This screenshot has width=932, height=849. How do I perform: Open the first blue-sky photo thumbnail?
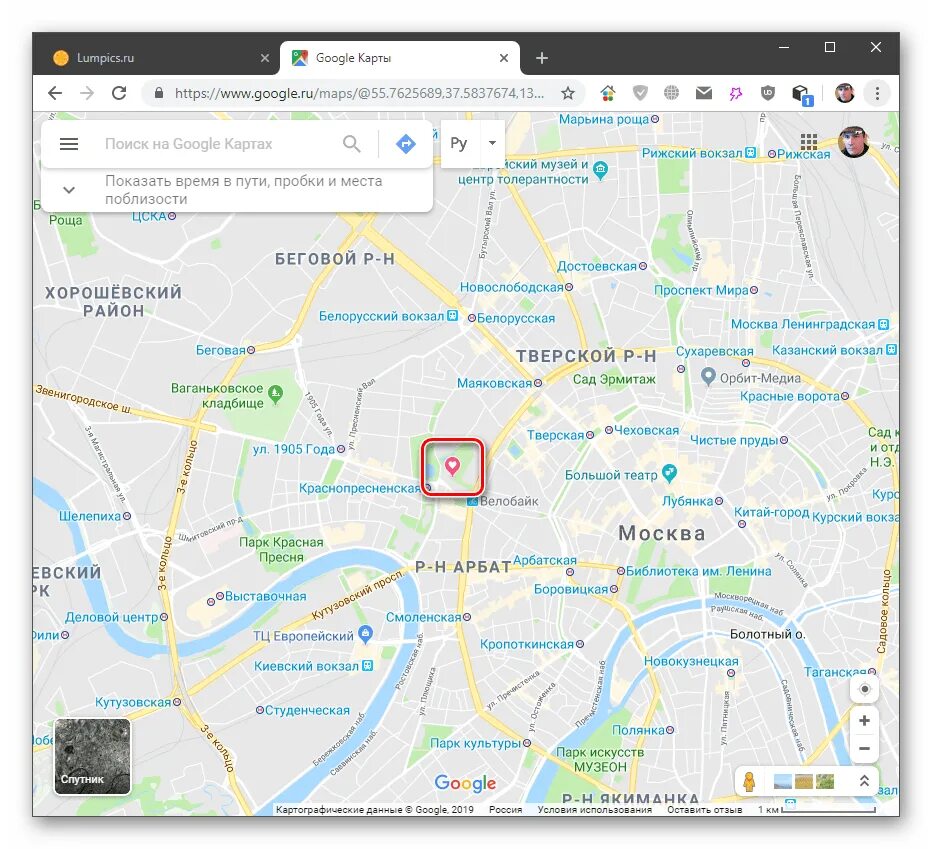782,781
